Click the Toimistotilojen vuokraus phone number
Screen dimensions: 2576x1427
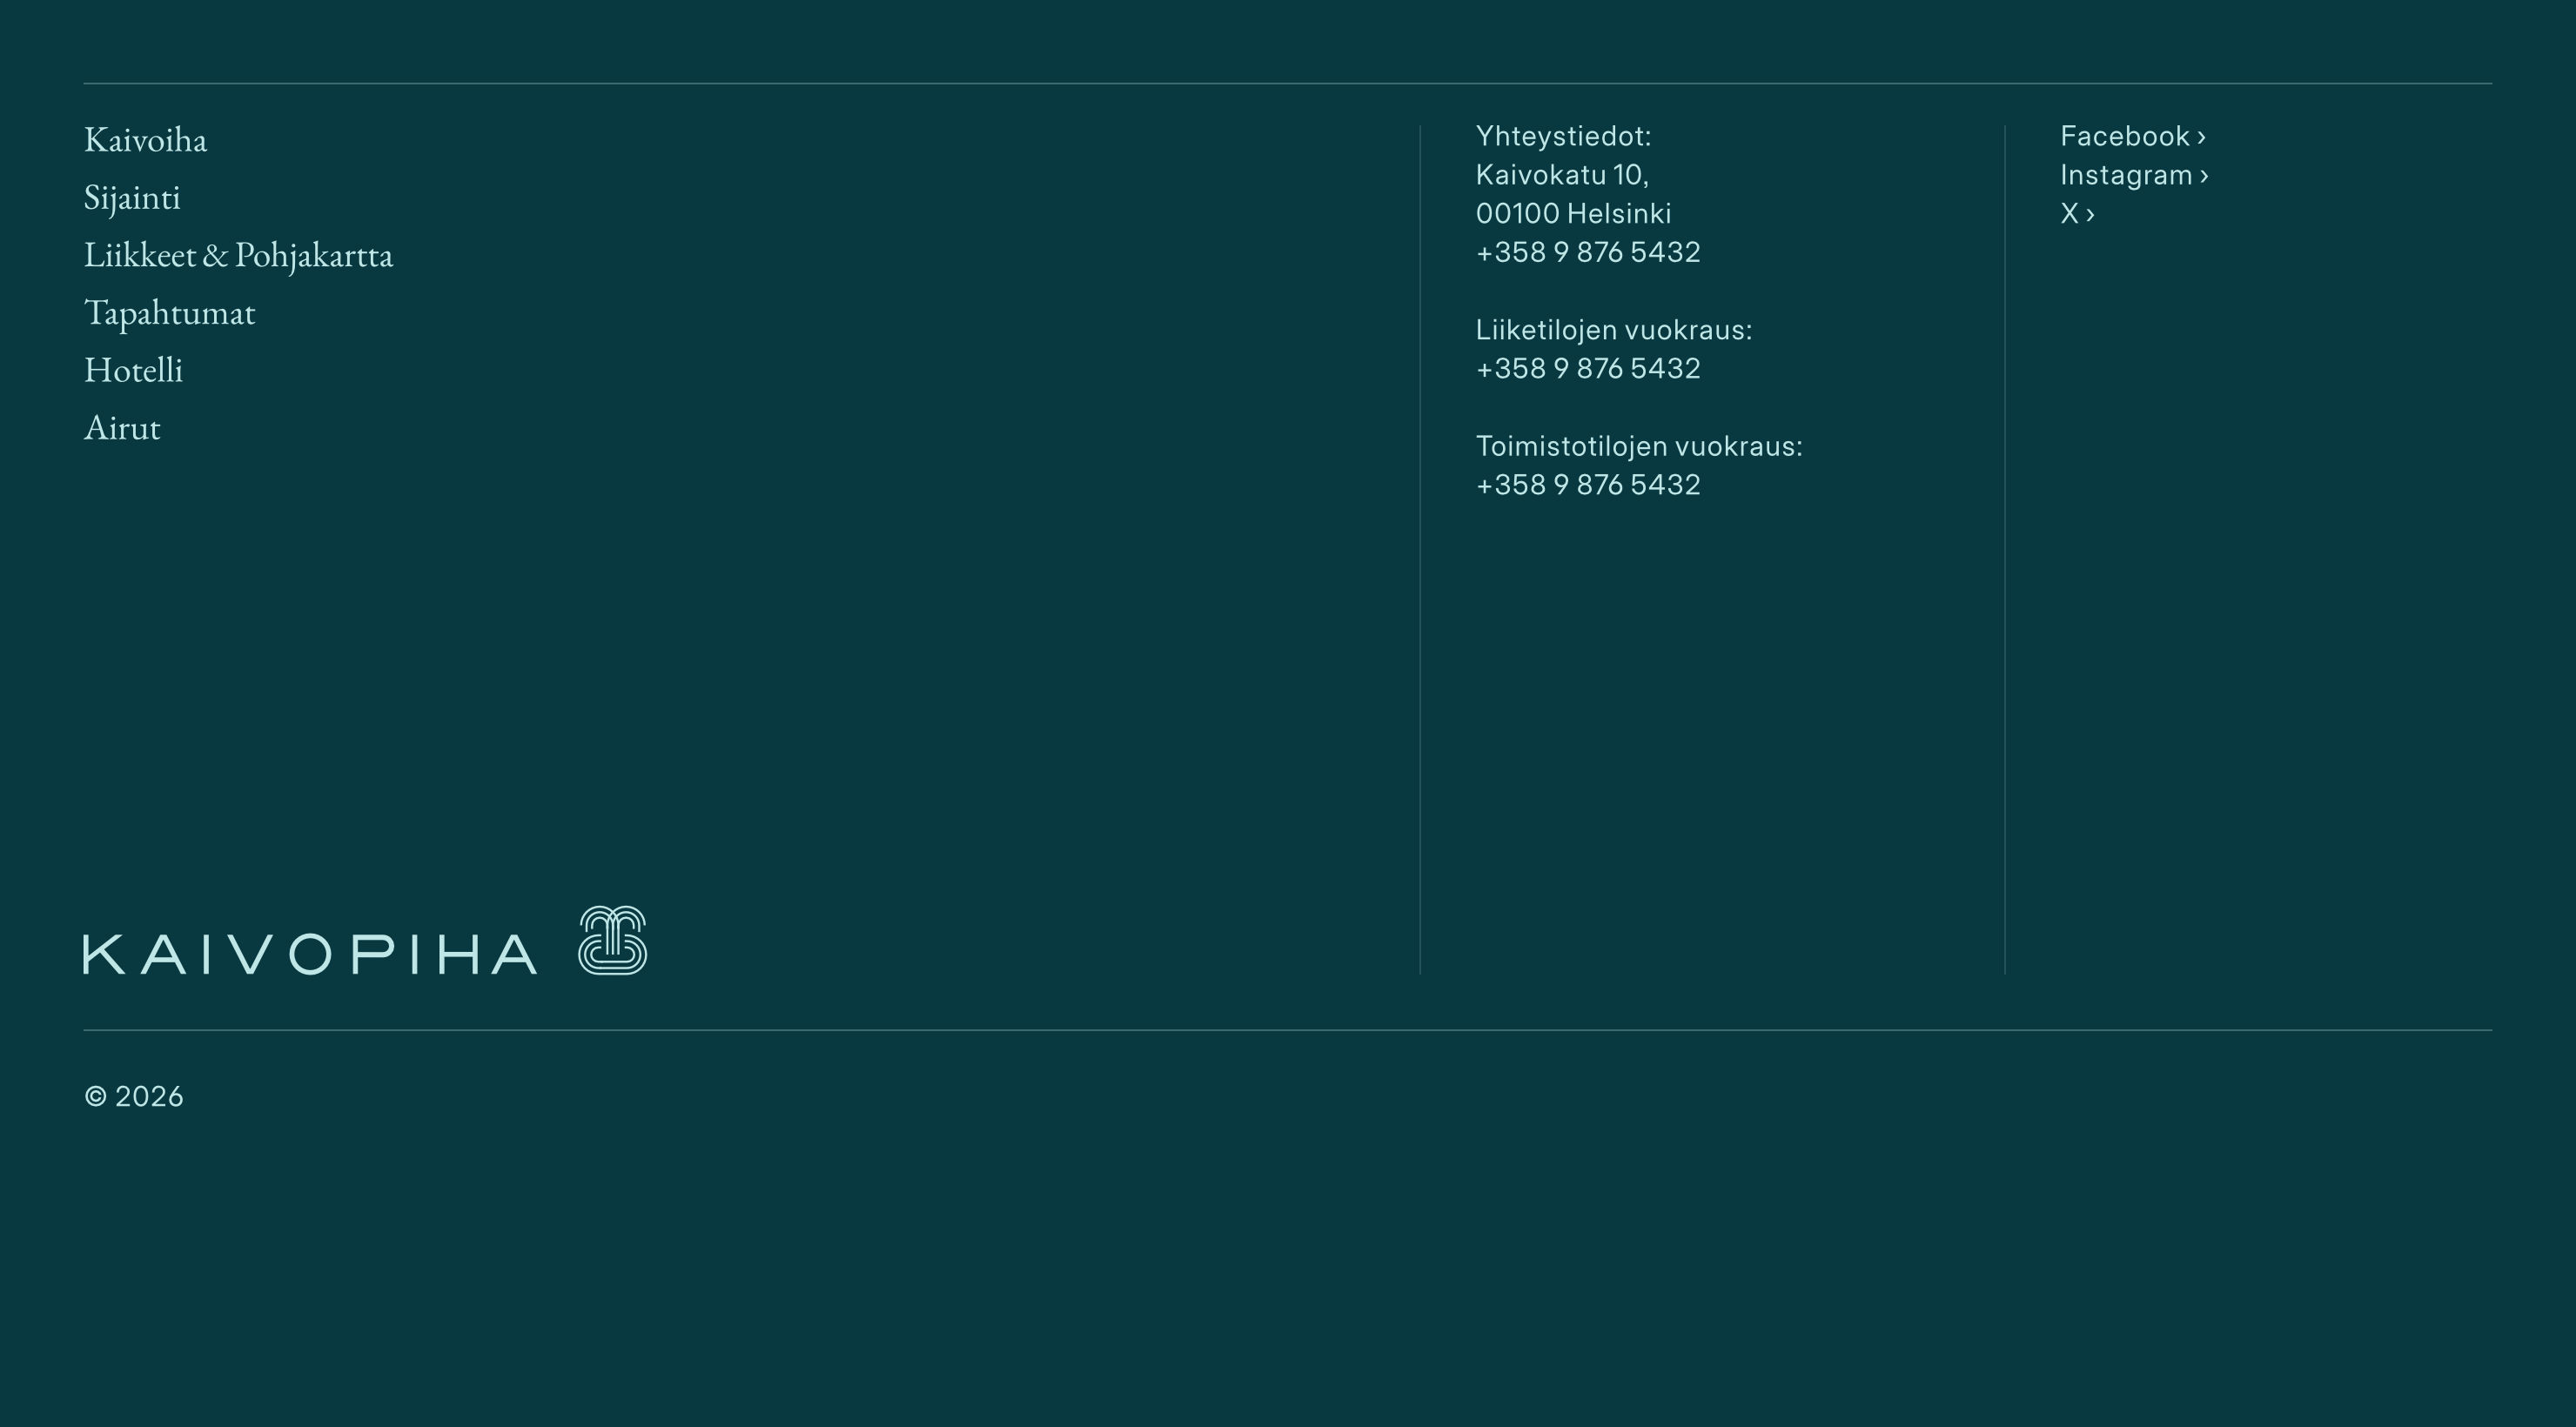1587,485
